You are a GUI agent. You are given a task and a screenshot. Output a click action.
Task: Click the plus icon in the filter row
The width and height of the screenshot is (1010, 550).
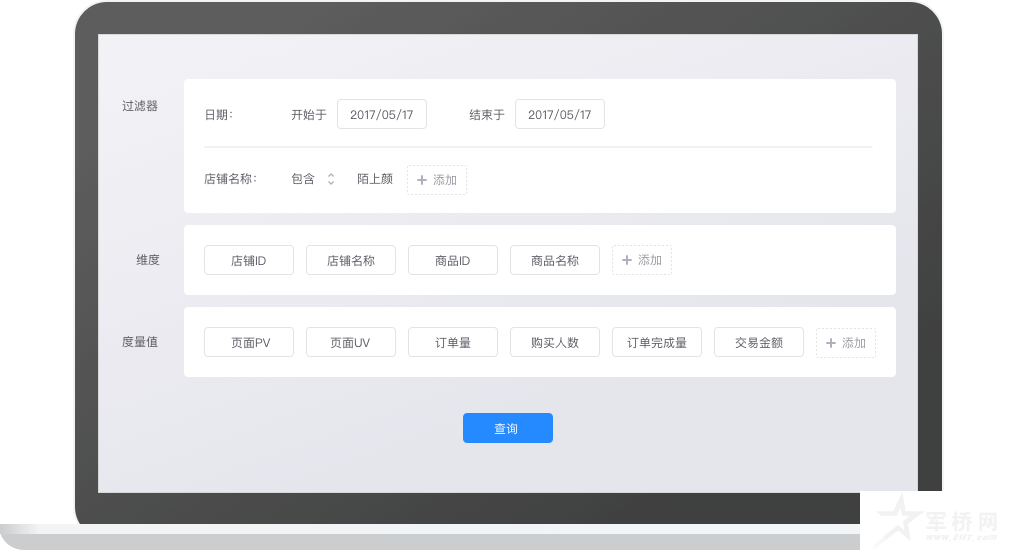point(422,180)
